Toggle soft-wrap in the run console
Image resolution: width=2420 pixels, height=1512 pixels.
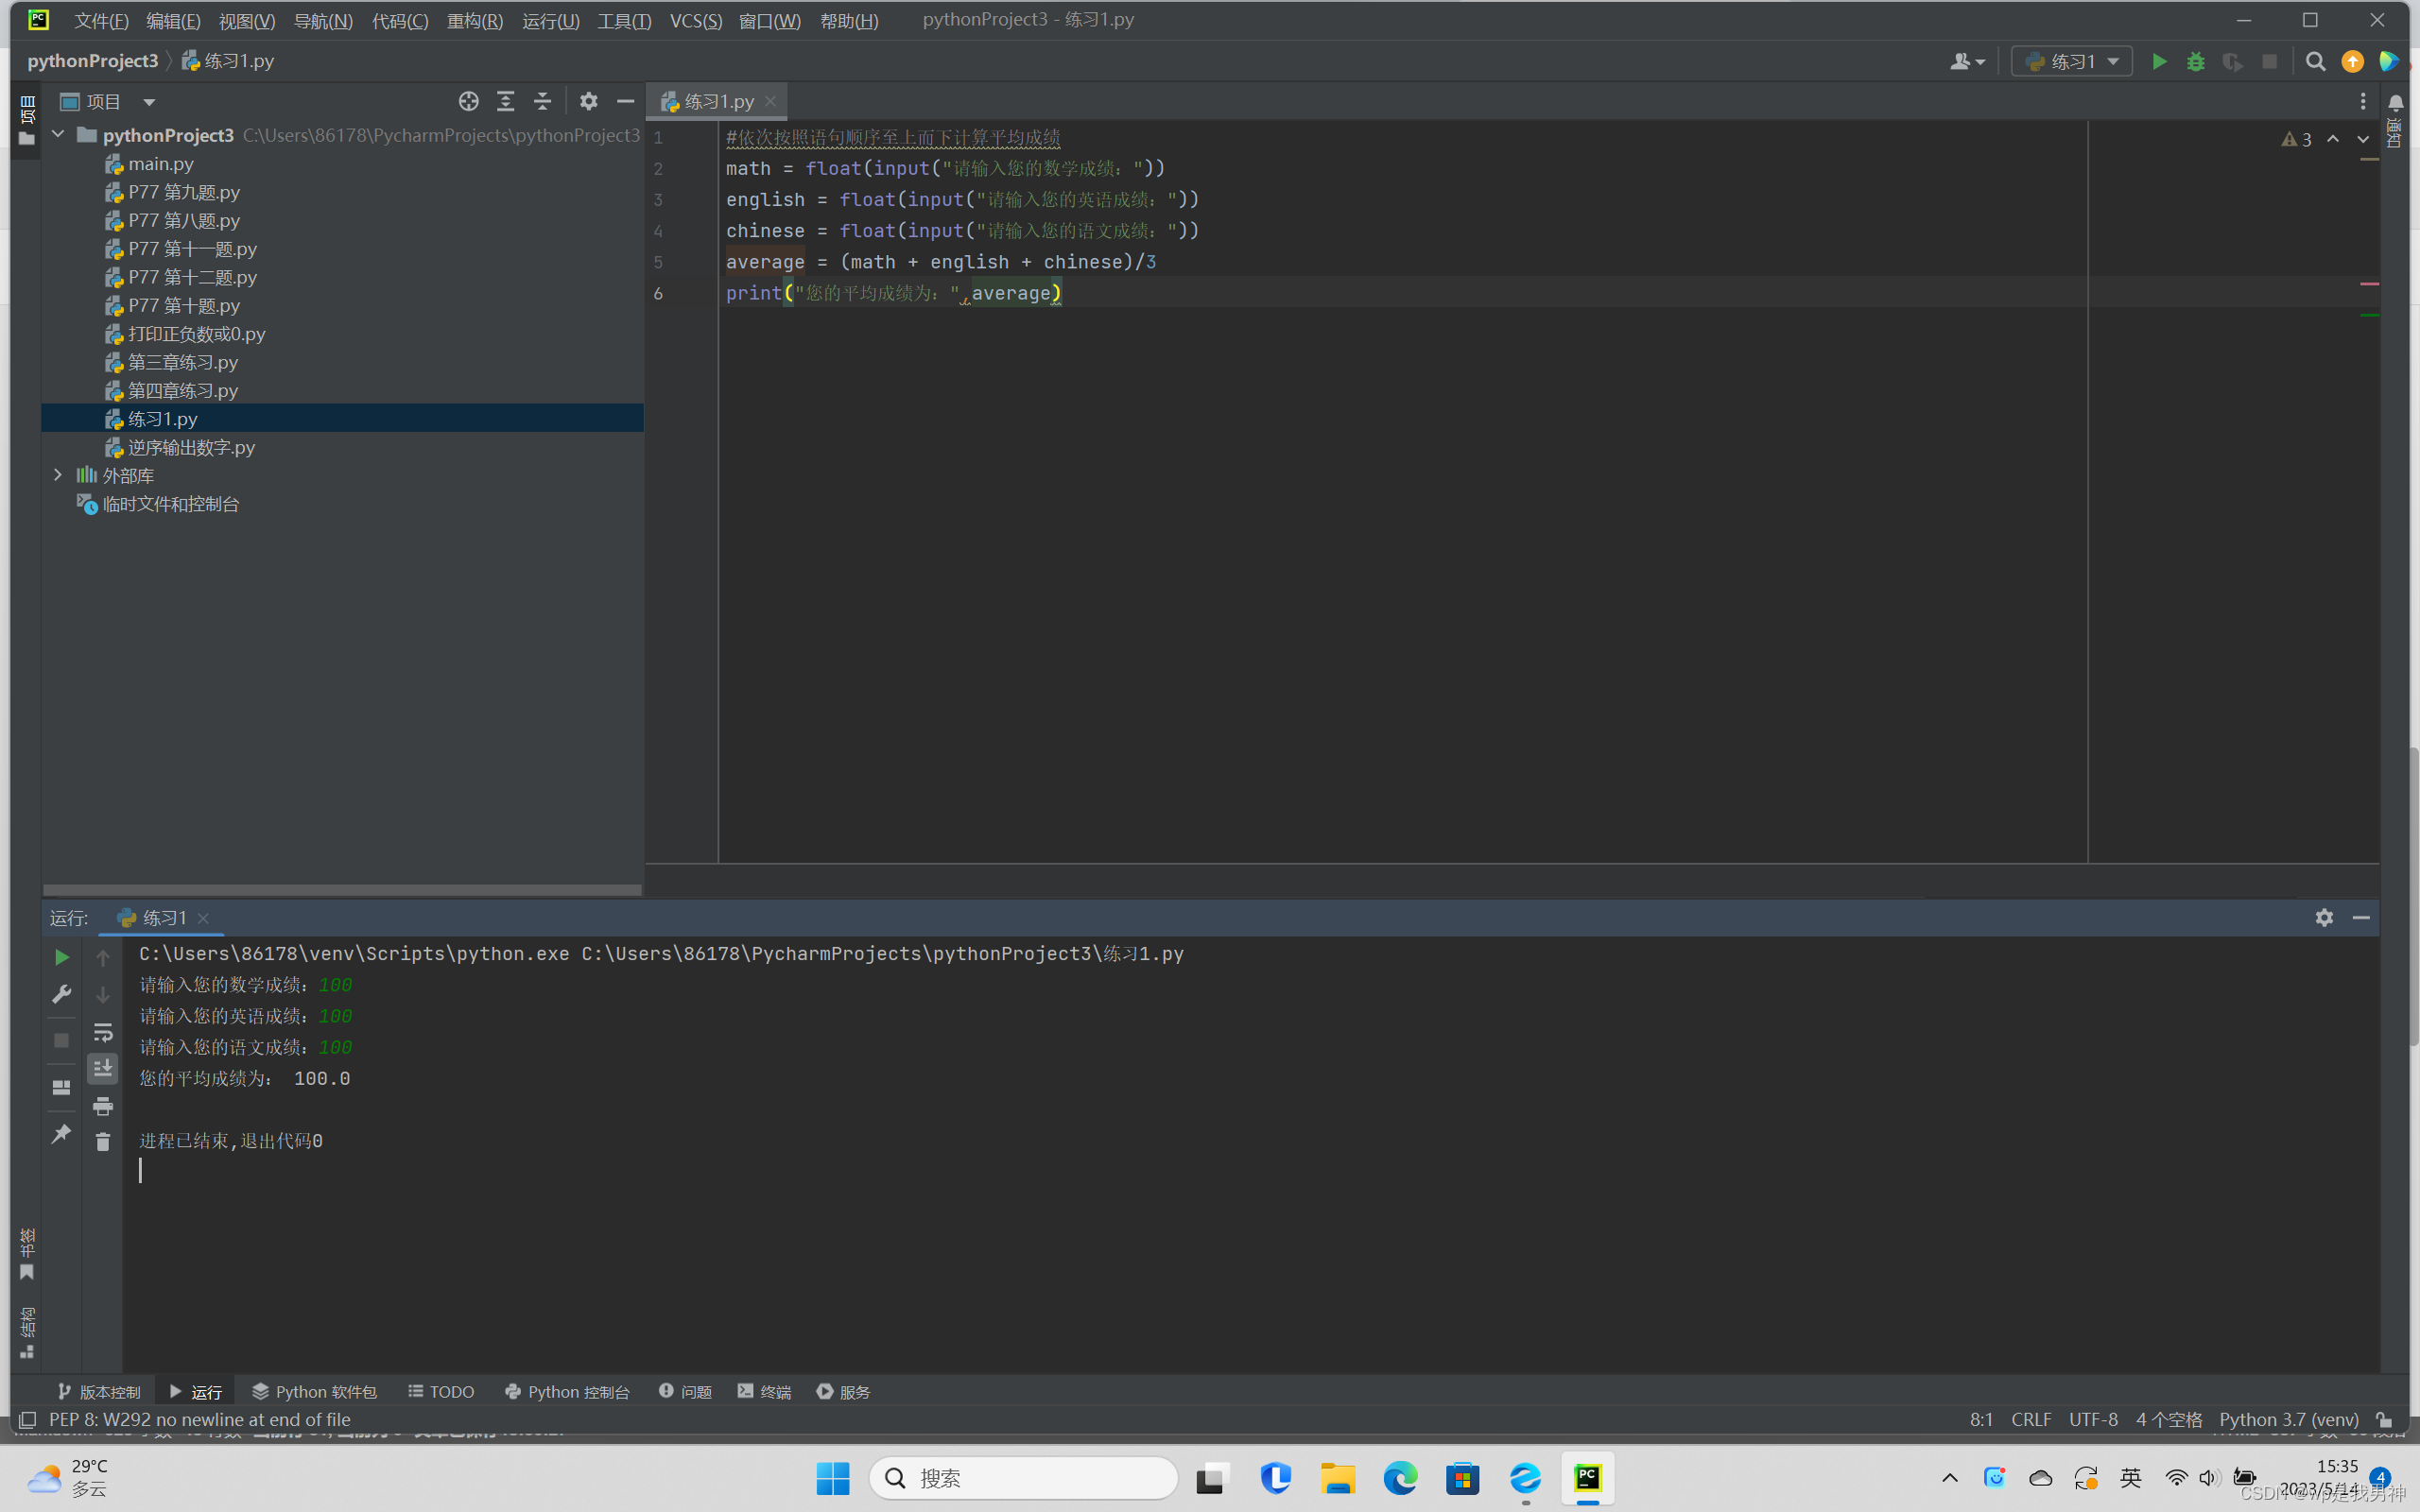click(102, 1031)
